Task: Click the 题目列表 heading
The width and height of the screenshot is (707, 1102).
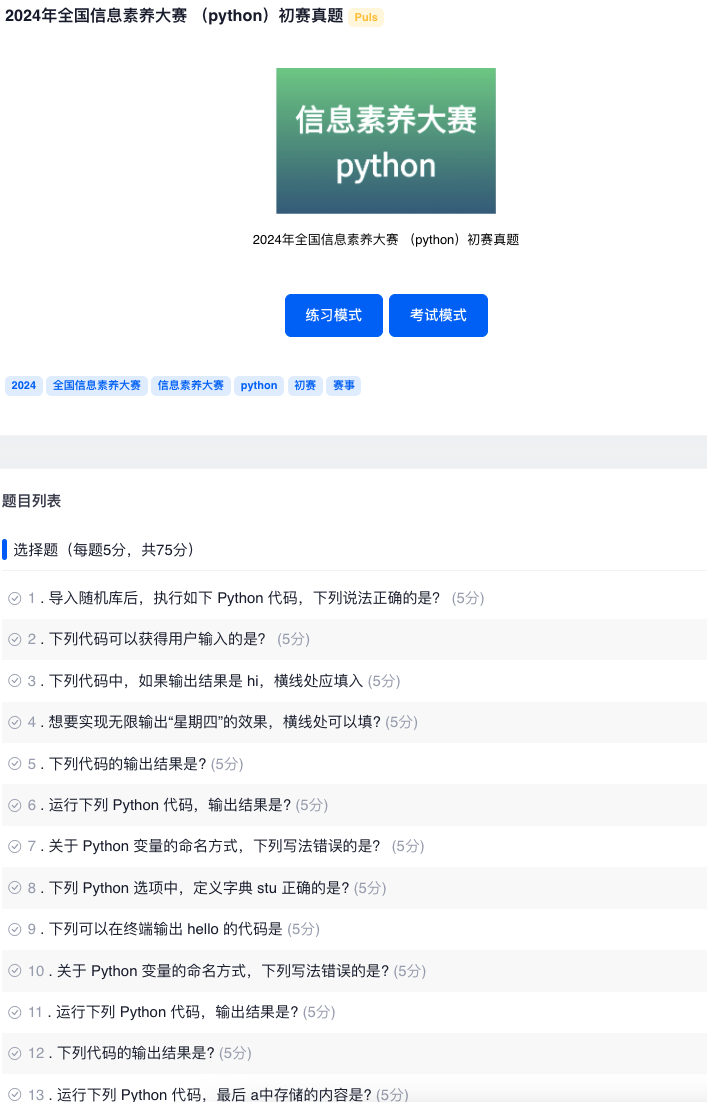Action: (x=32, y=501)
